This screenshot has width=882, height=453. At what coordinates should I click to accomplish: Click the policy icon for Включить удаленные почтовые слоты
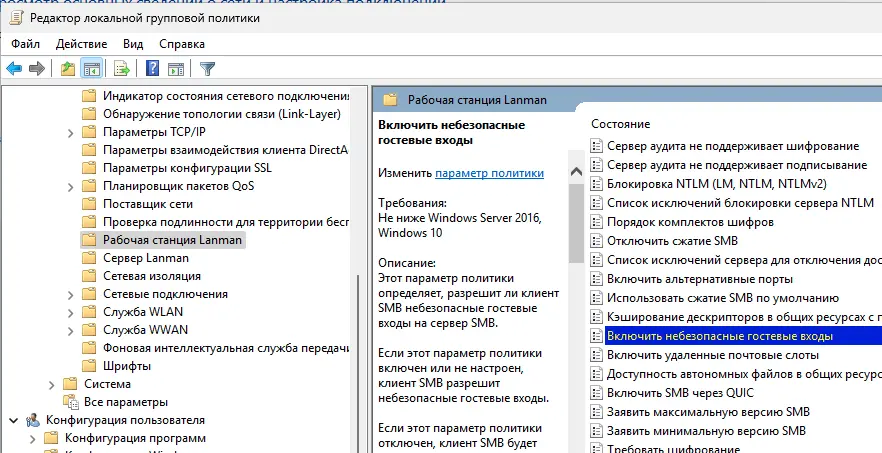pos(596,355)
